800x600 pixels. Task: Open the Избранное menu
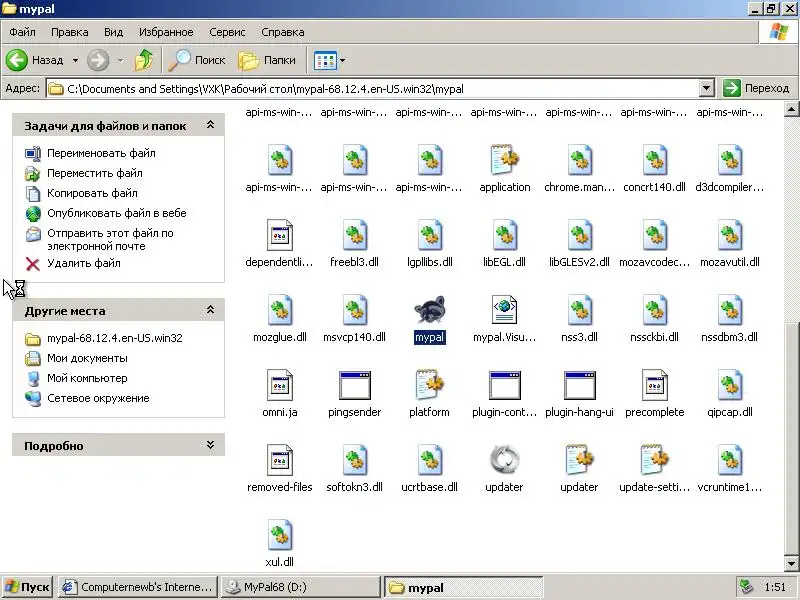(166, 32)
